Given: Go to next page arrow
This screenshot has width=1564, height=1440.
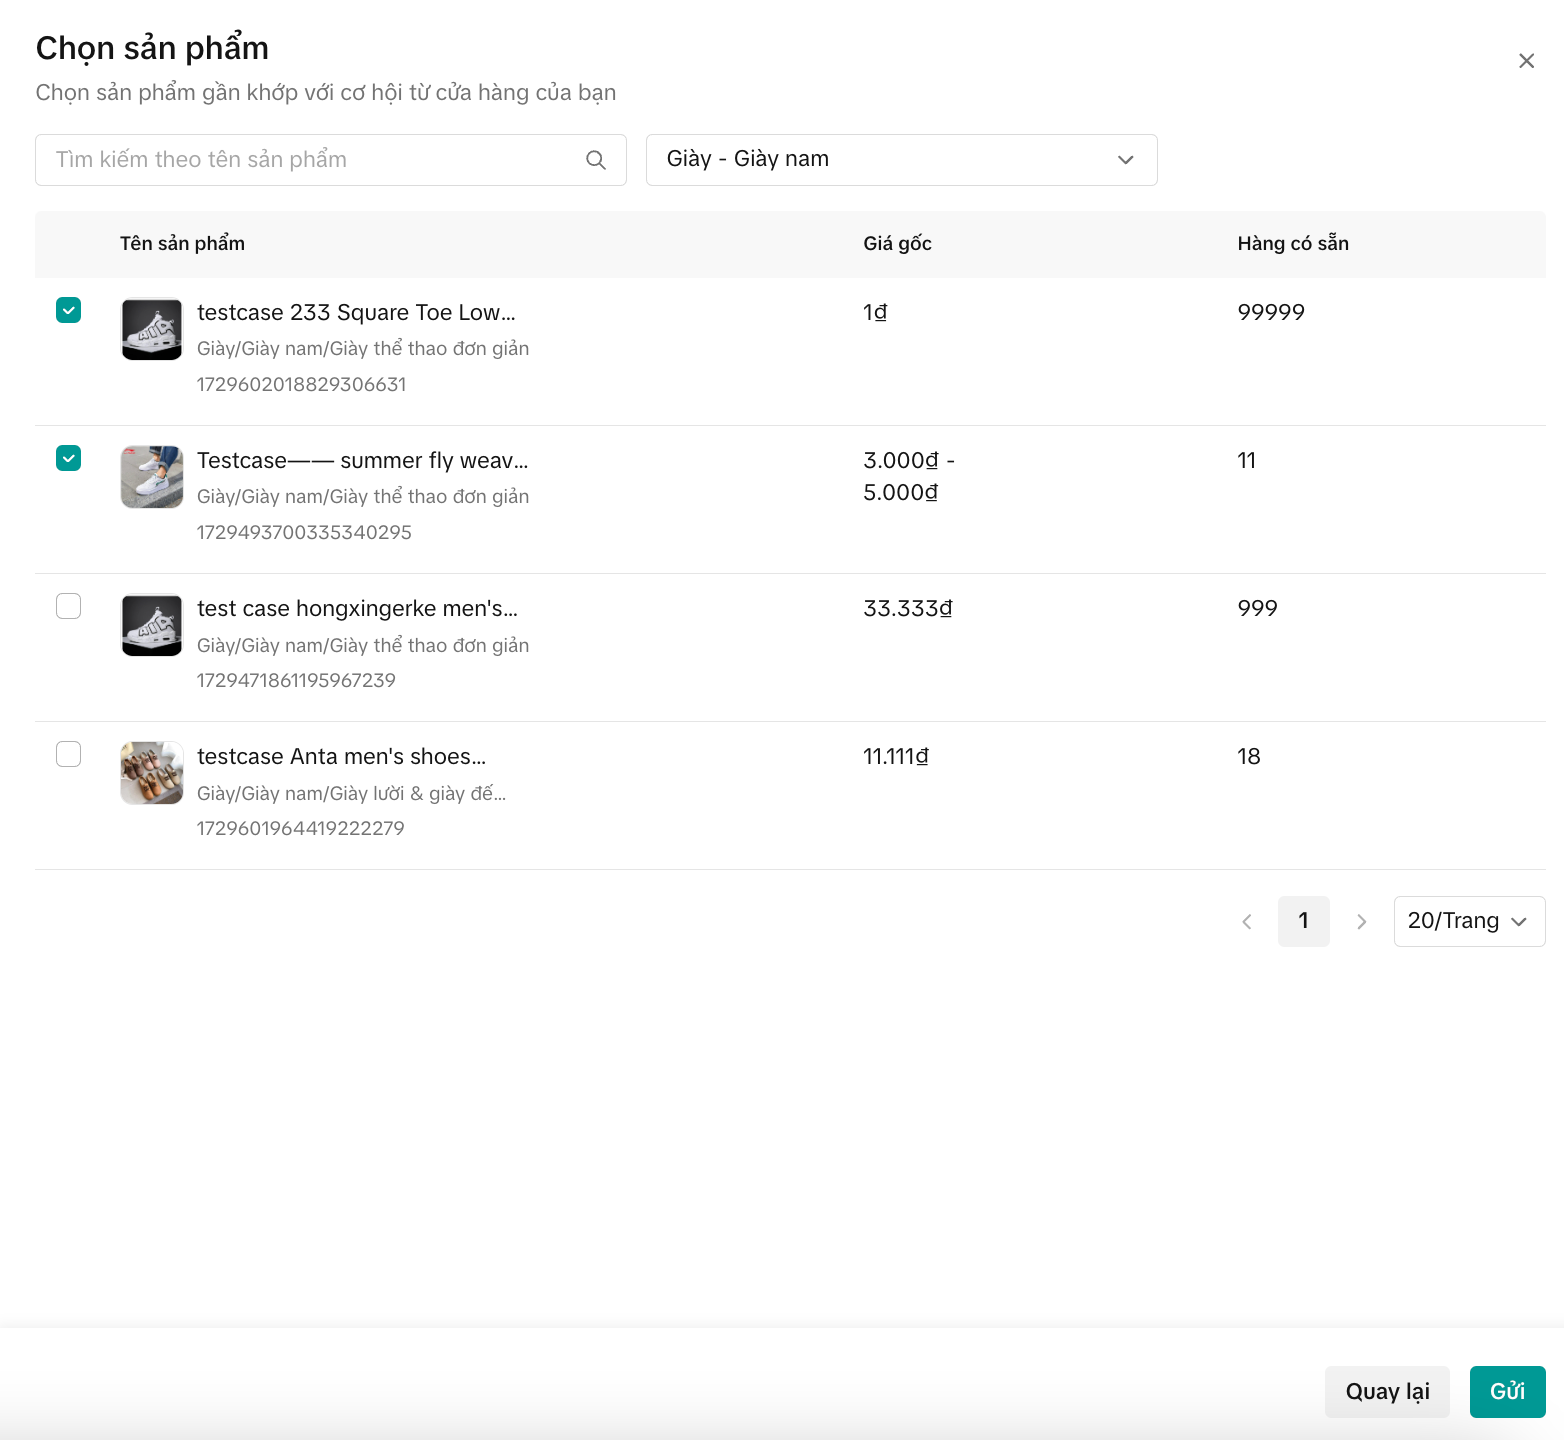Looking at the screenshot, I should tap(1361, 922).
